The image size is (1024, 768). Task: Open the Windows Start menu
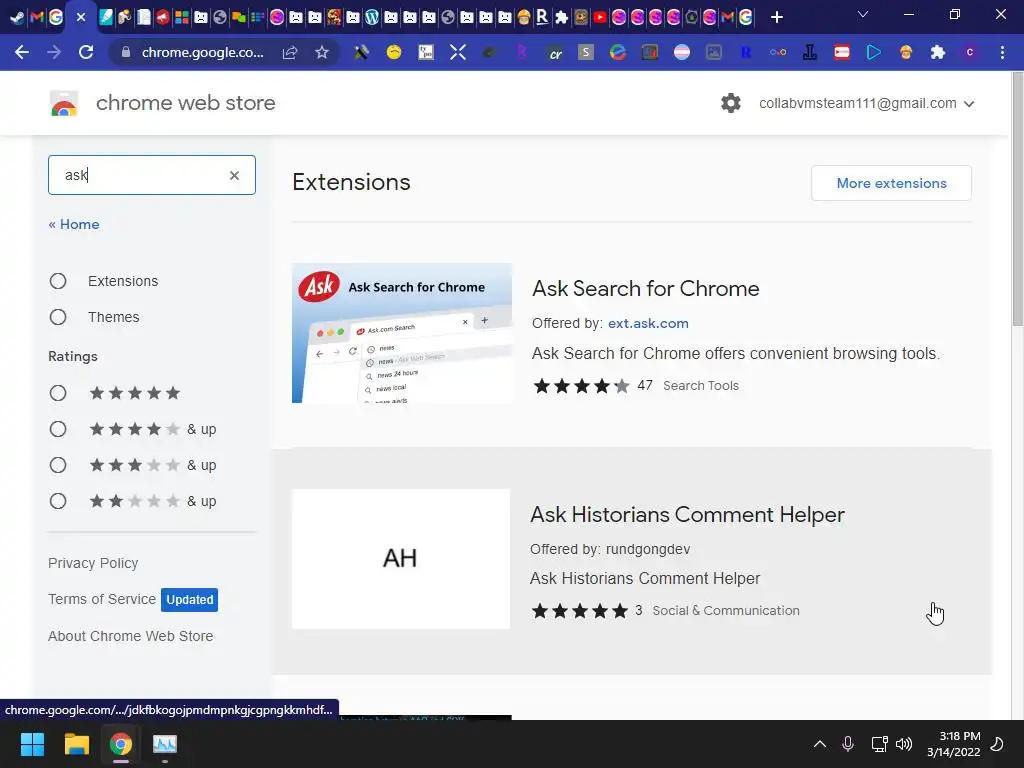pos(32,744)
